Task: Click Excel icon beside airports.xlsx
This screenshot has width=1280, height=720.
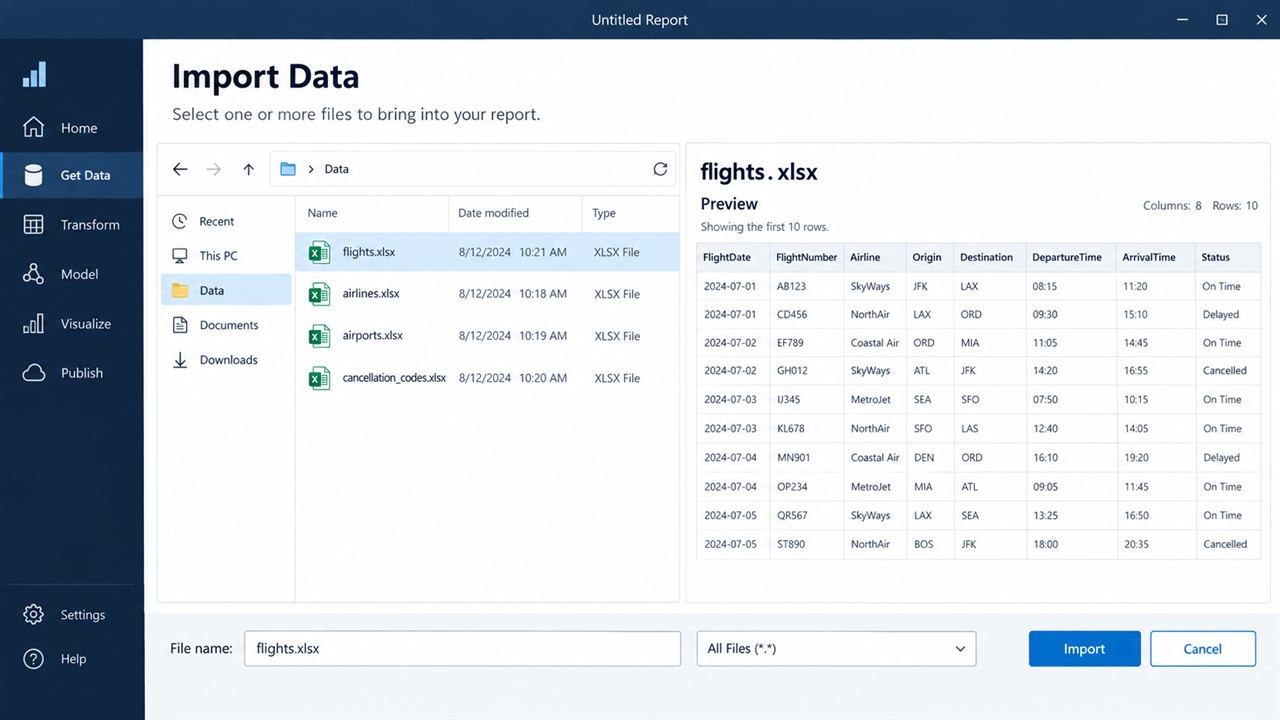Action: coord(319,336)
